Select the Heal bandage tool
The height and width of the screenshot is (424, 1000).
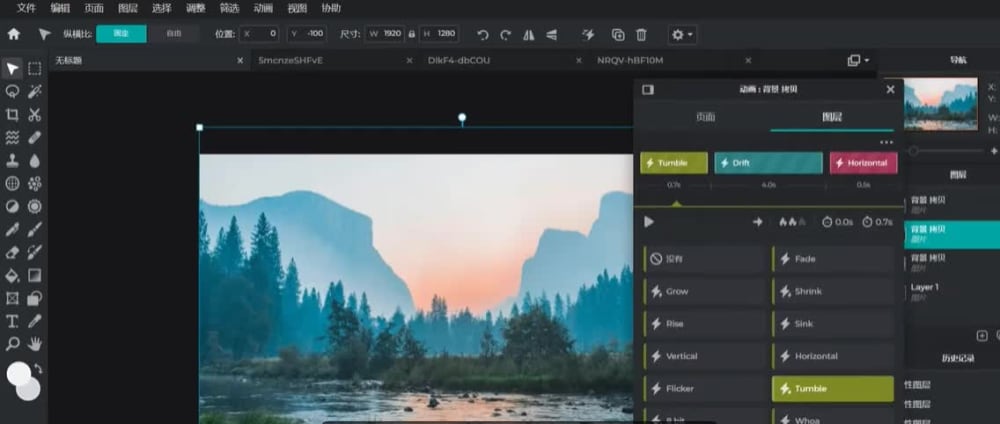point(34,138)
